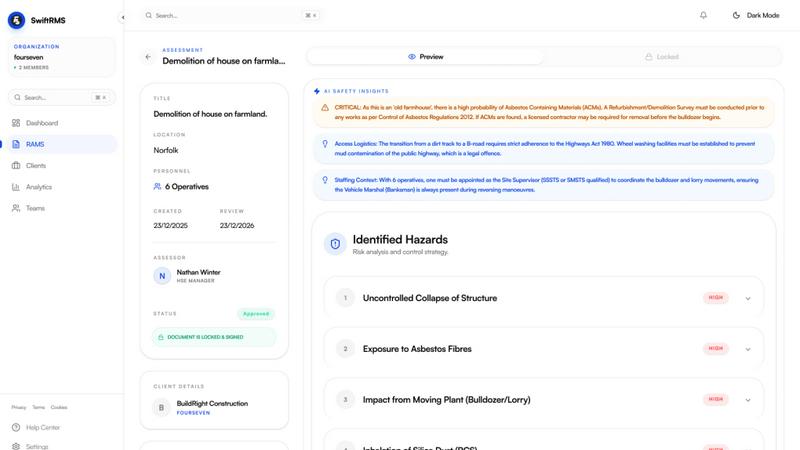Viewport: 800px width, 450px height.
Task: Toggle Dark Mode
Action: (x=756, y=15)
